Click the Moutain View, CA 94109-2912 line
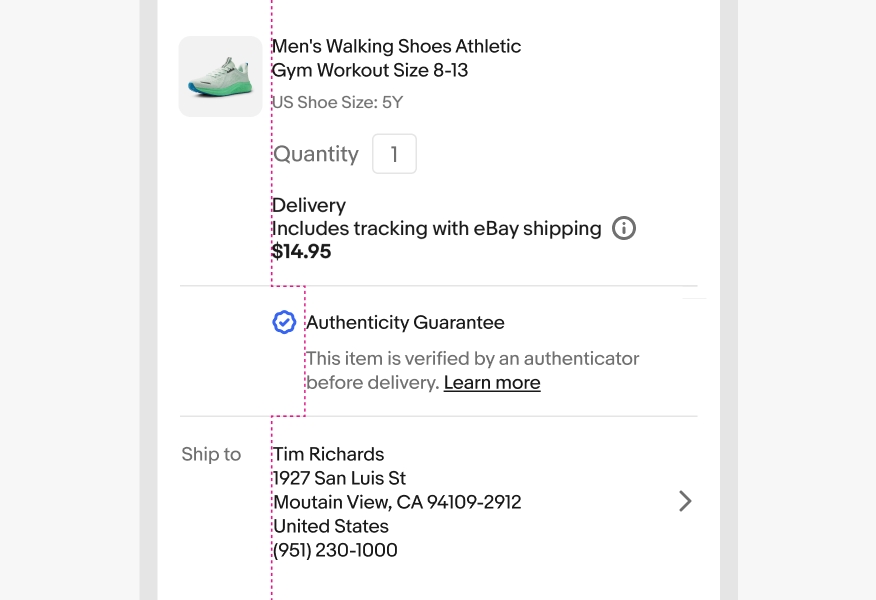This screenshot has width=876, height=600. tap(397, 502)
